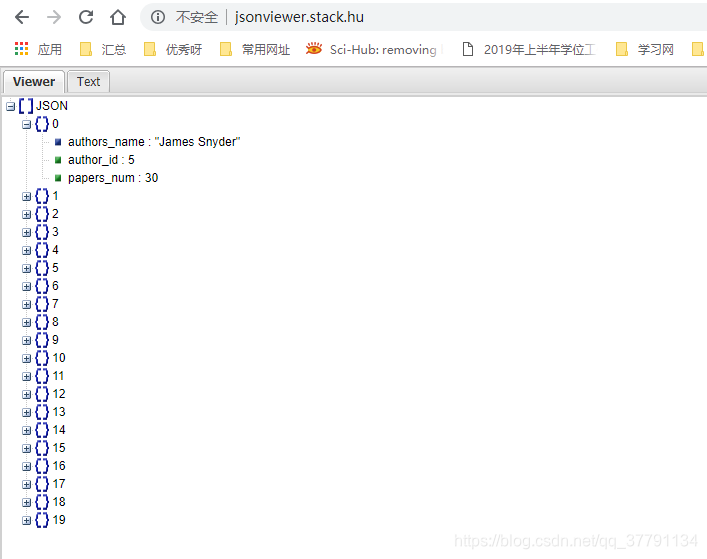The width and height of the screenshot is (707, 559).
Task: Select the author_id : 5 row
Action: (101, 160)
